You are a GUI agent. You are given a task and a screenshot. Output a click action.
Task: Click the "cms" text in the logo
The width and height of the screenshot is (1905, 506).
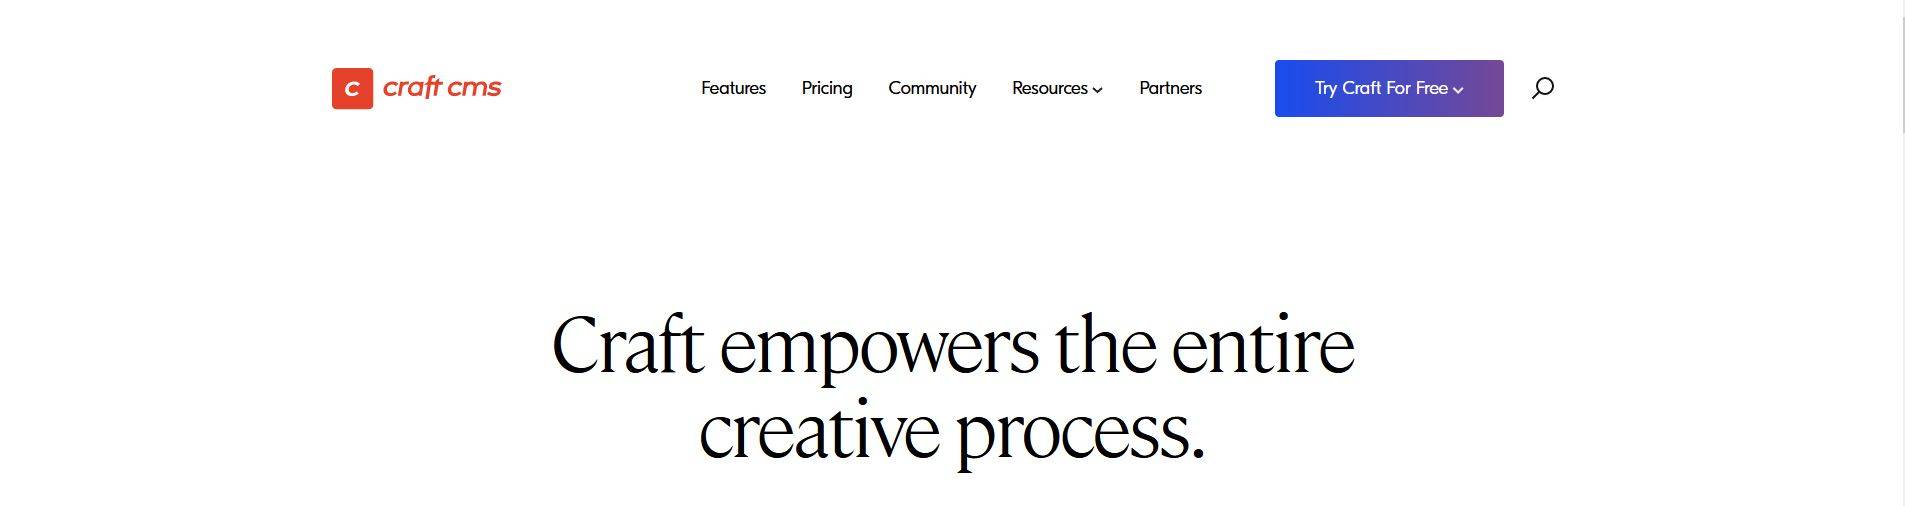474,88
